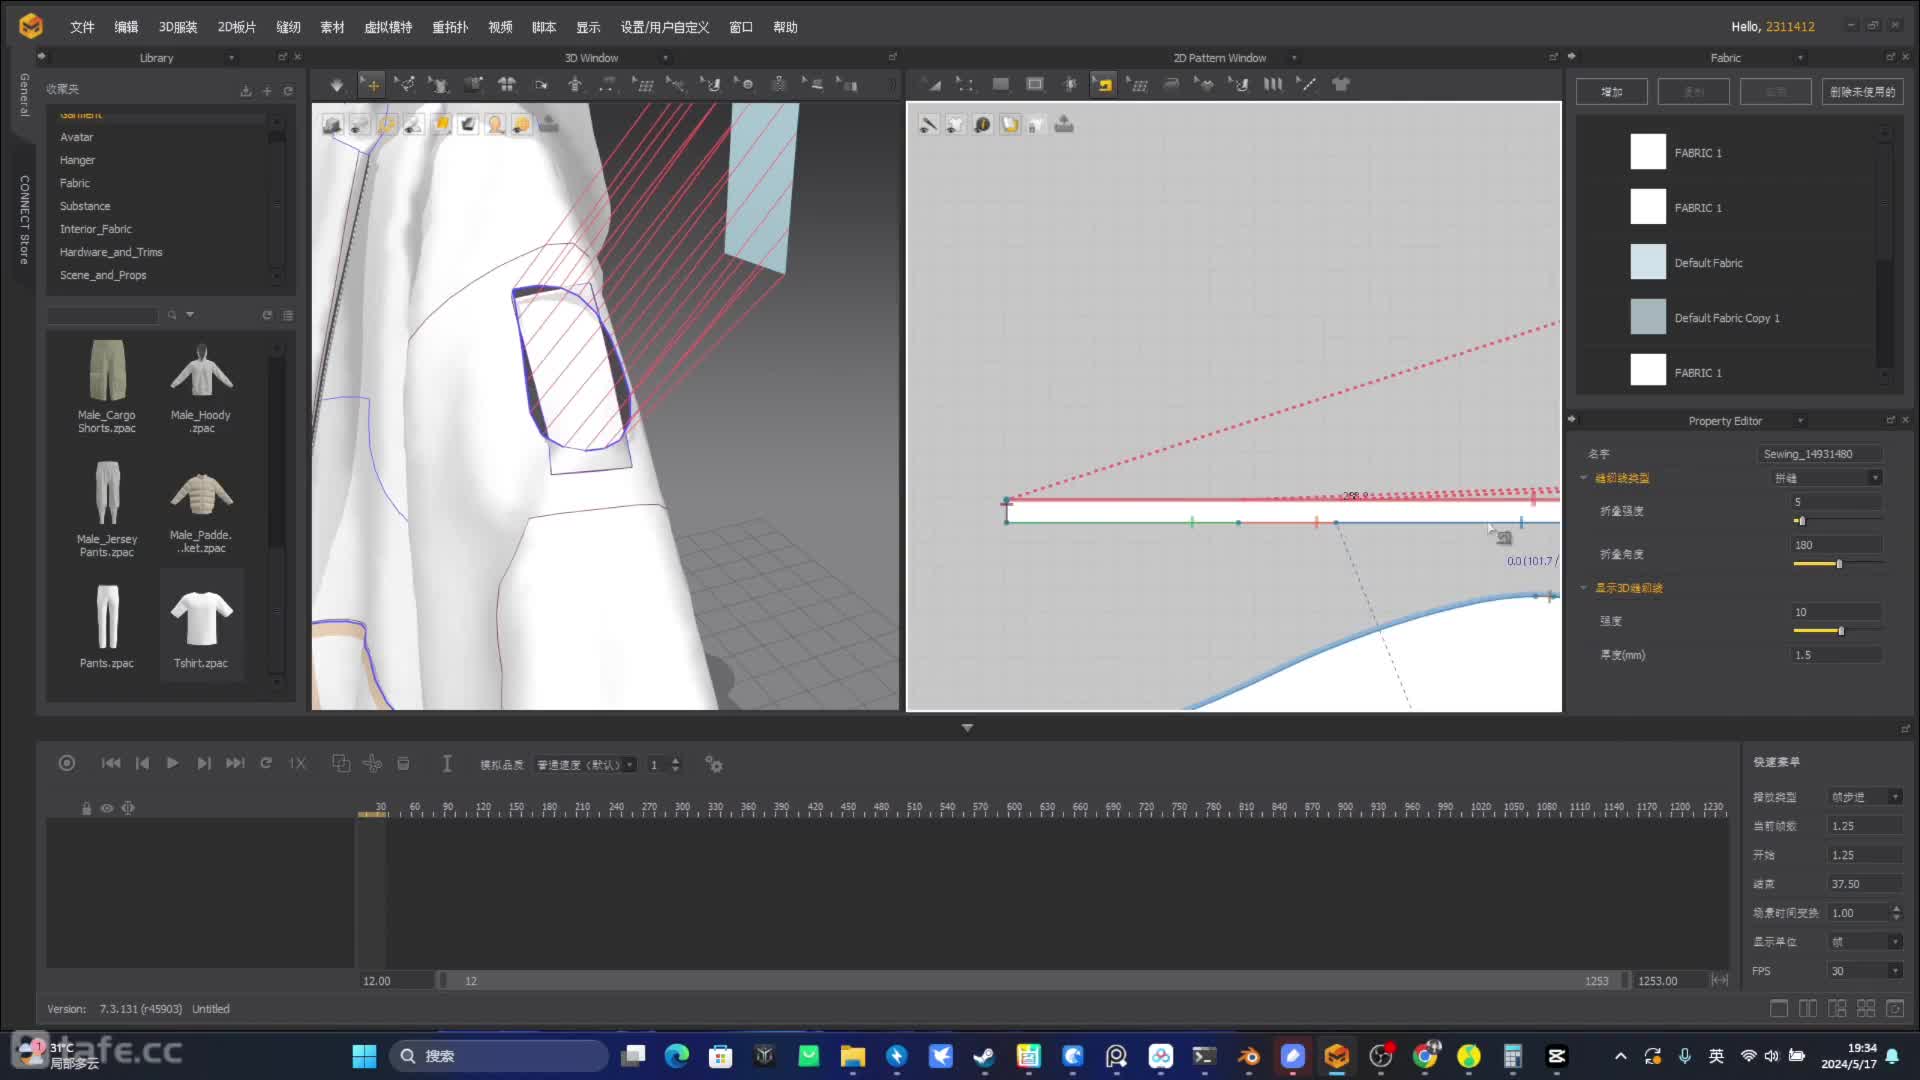Click the delete unused fabrics button
This screenshot has height=1080, width=1920.
[x=1862, y=92]
